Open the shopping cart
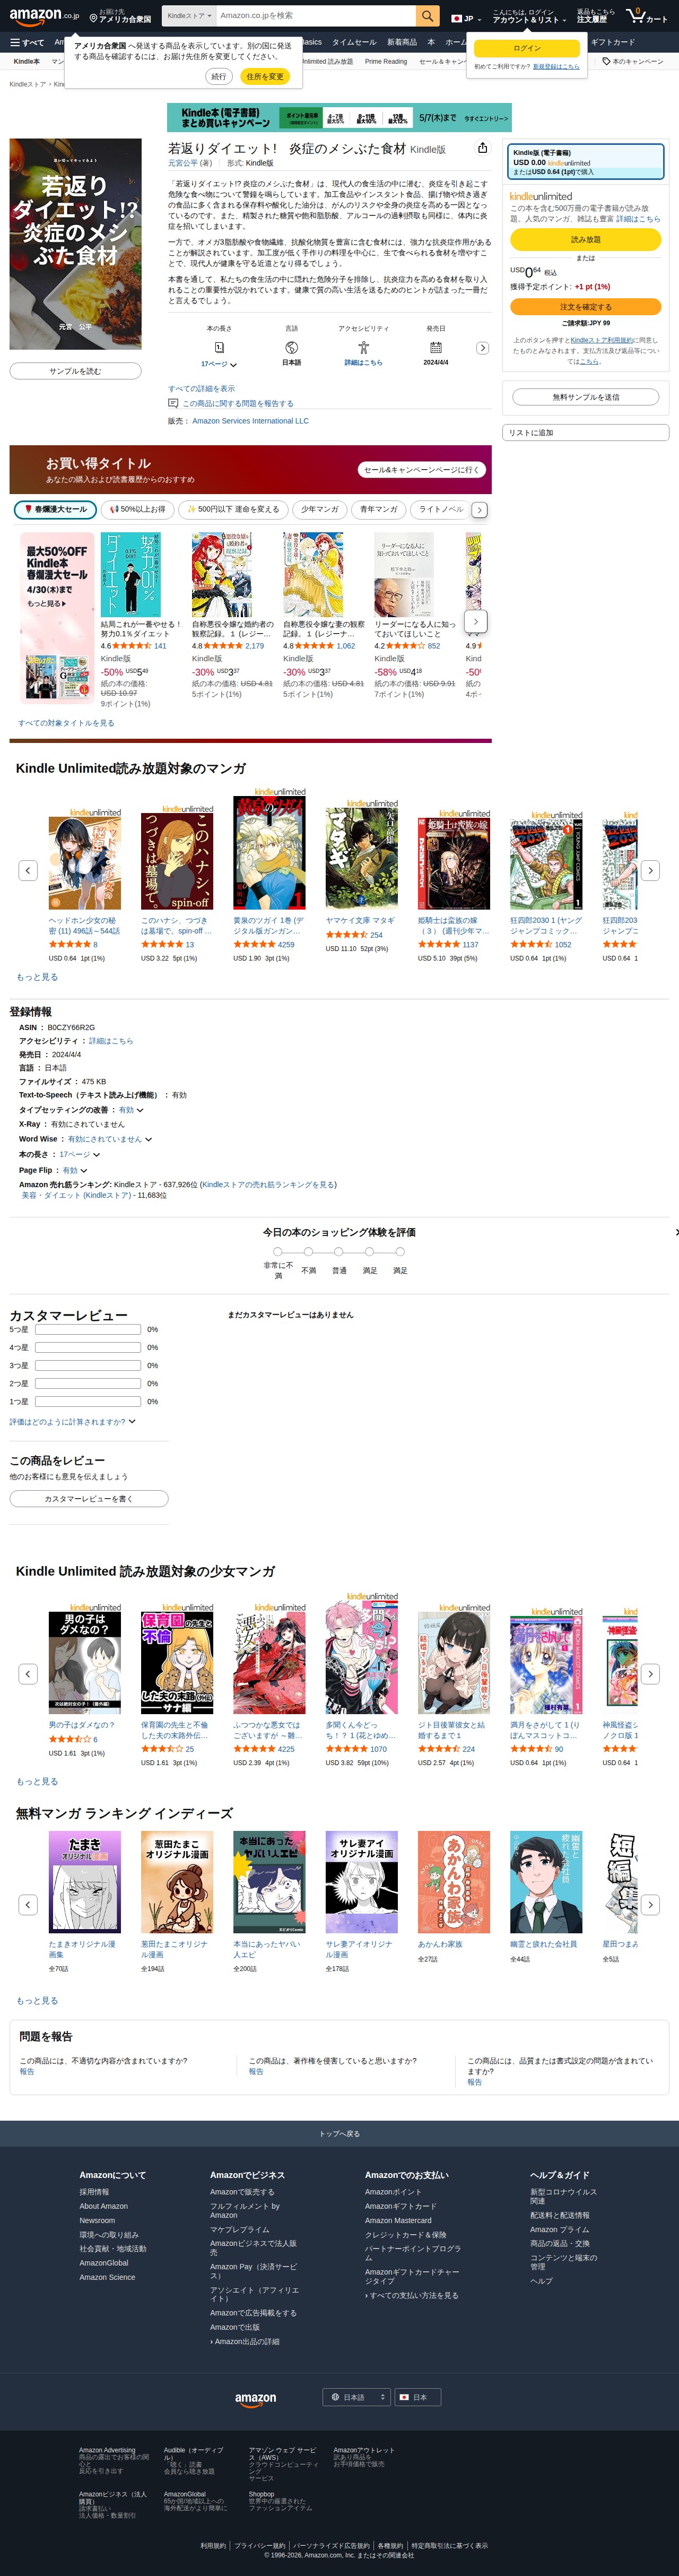Screen dimensions: 679x2576 [x=647, y=16]
